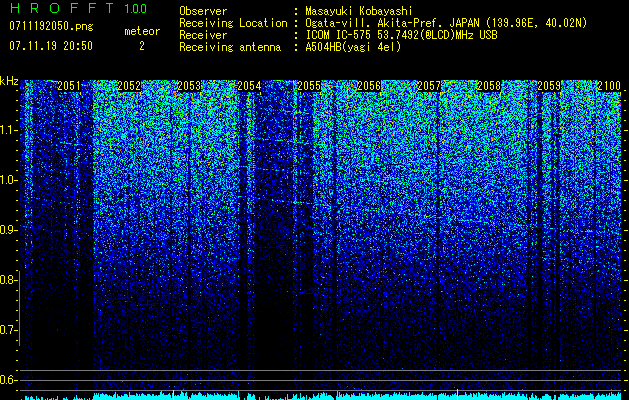This screenshot has height=400, width=629.
Task: Click Ogata-vill. Akita-Pref. JAPAN location text
Action: [x=446, y=23]
